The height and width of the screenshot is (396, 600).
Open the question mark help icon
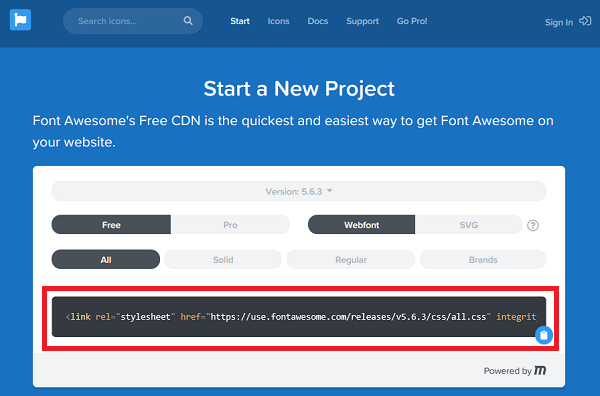(533, 225)
